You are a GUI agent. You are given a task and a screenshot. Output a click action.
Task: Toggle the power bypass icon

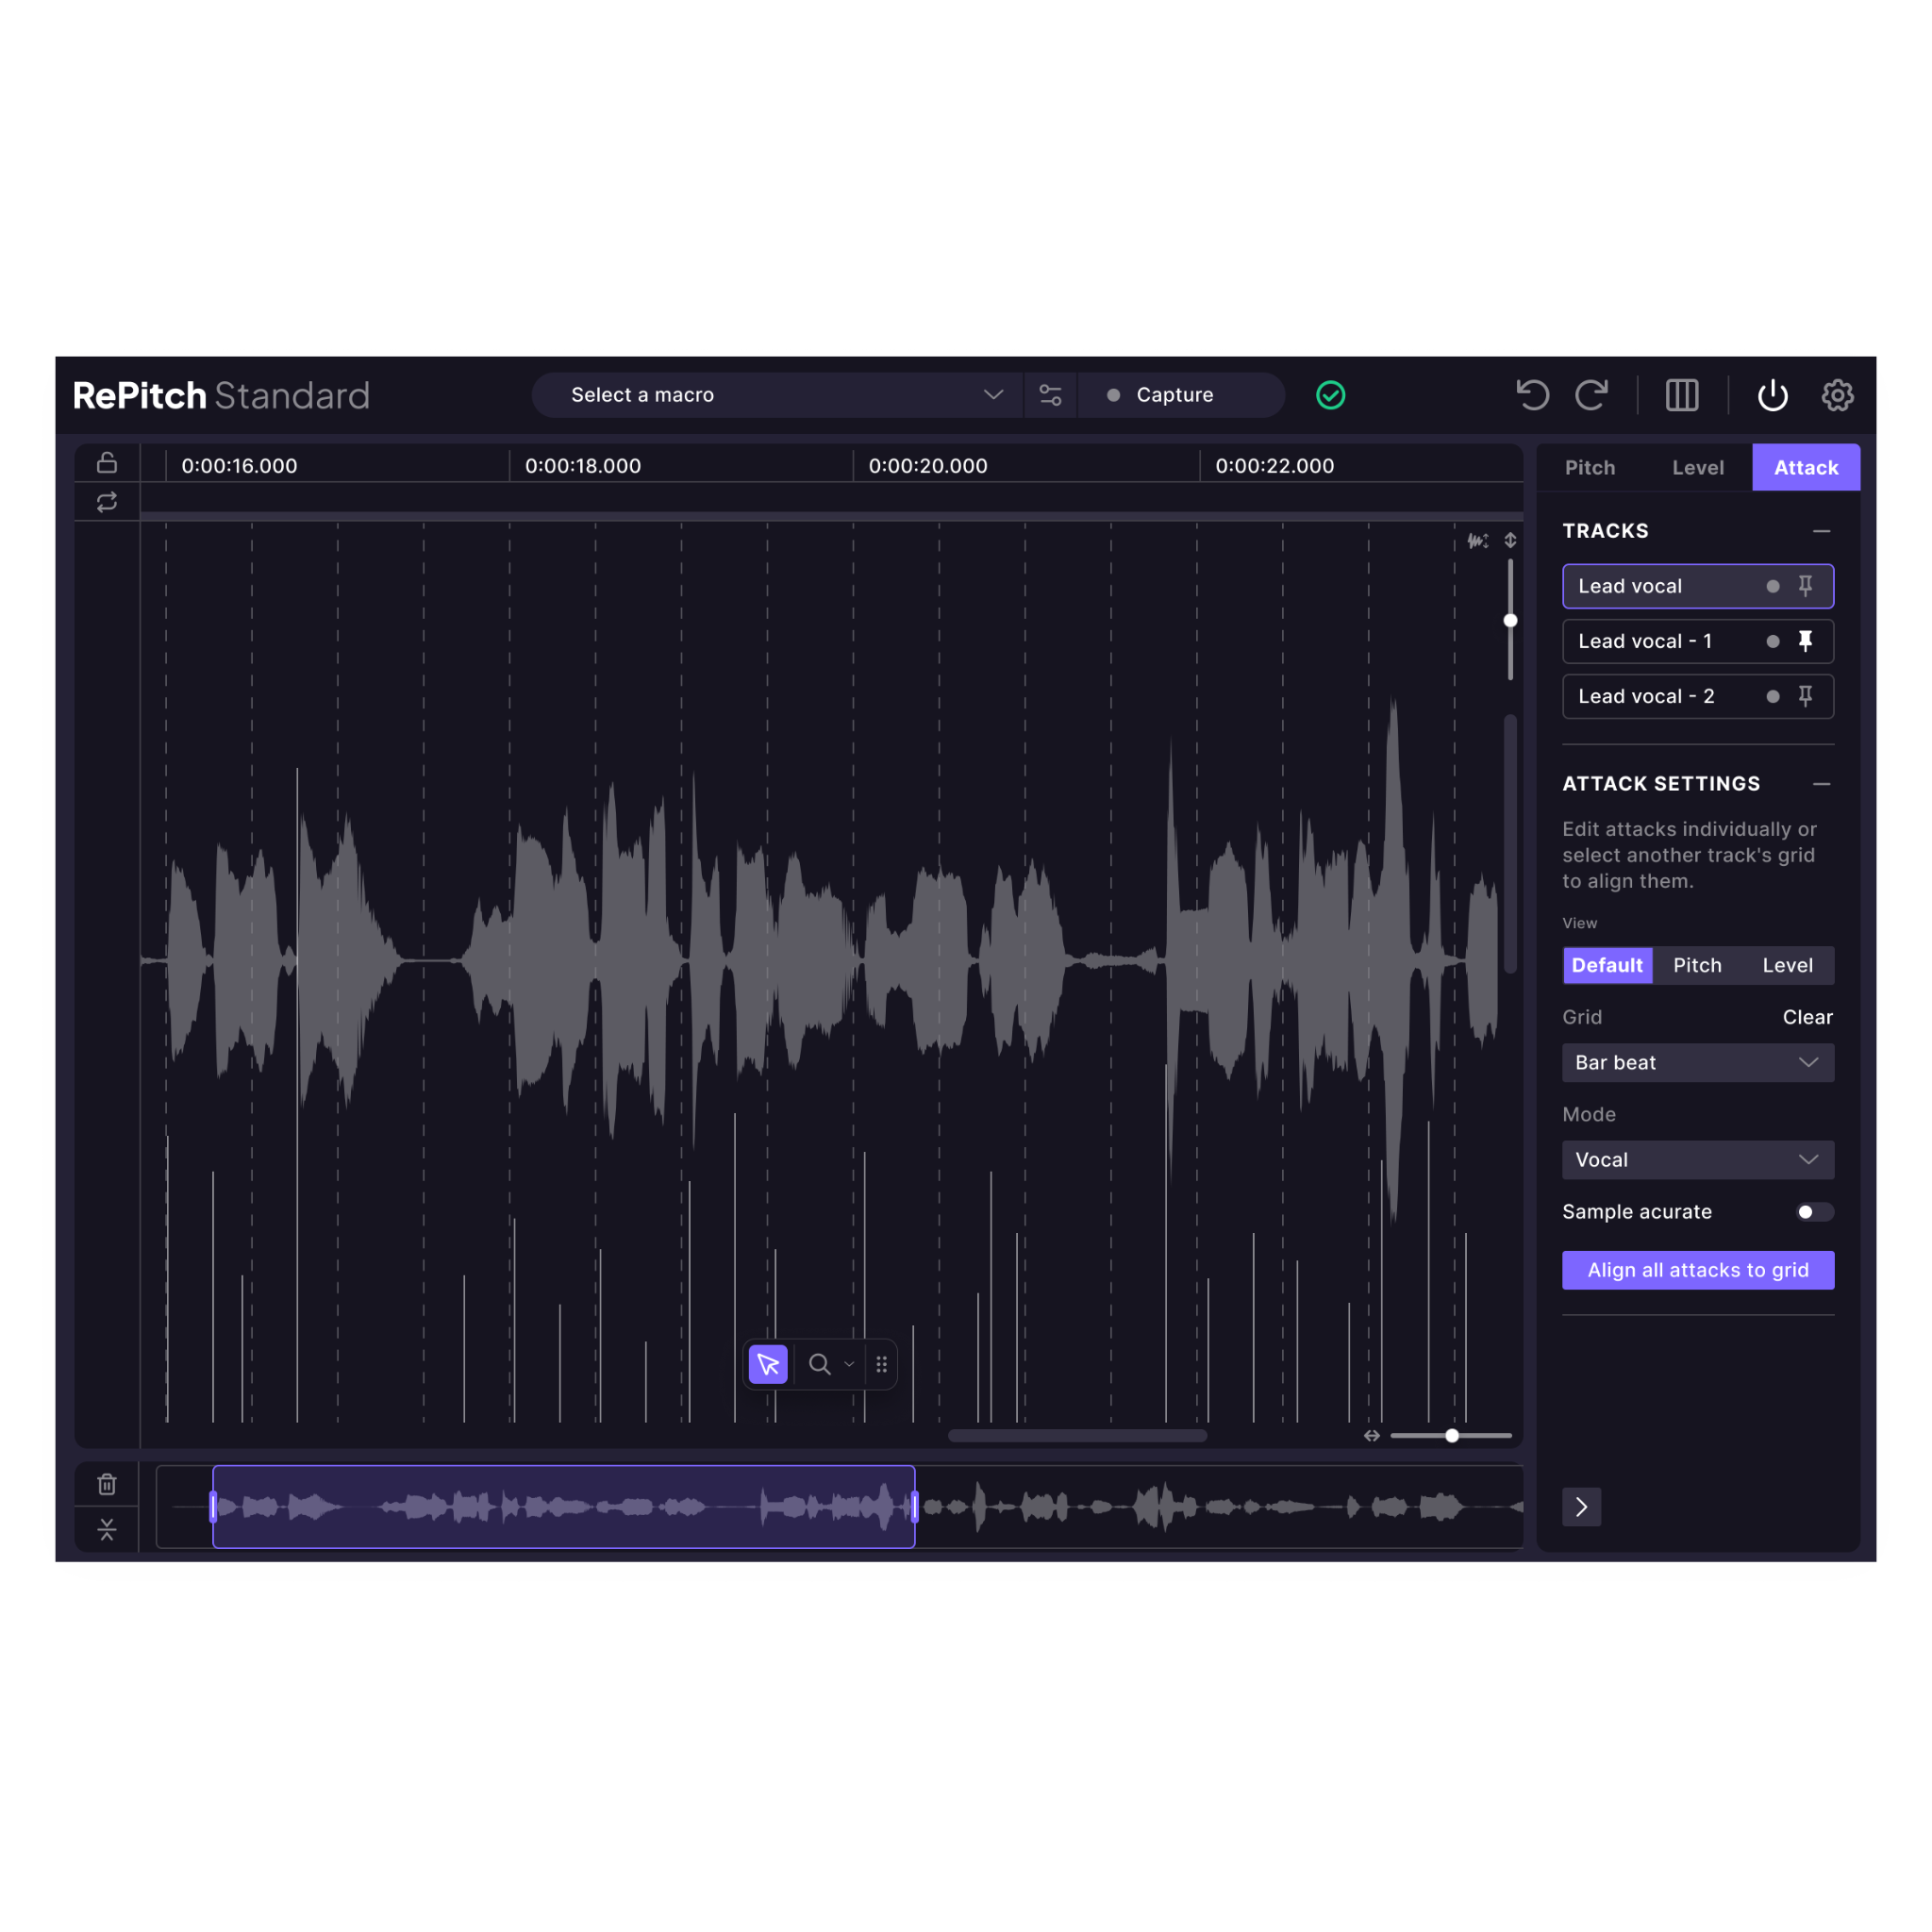coord(1772,395)
